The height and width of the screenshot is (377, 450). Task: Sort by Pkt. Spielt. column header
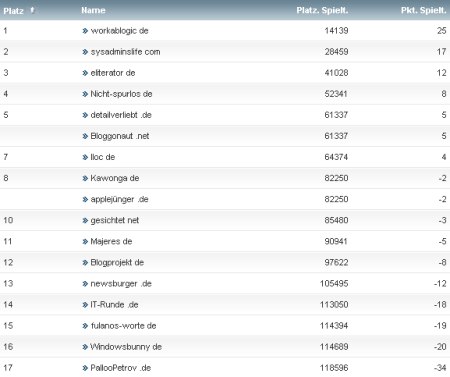[x=423, y=10]
